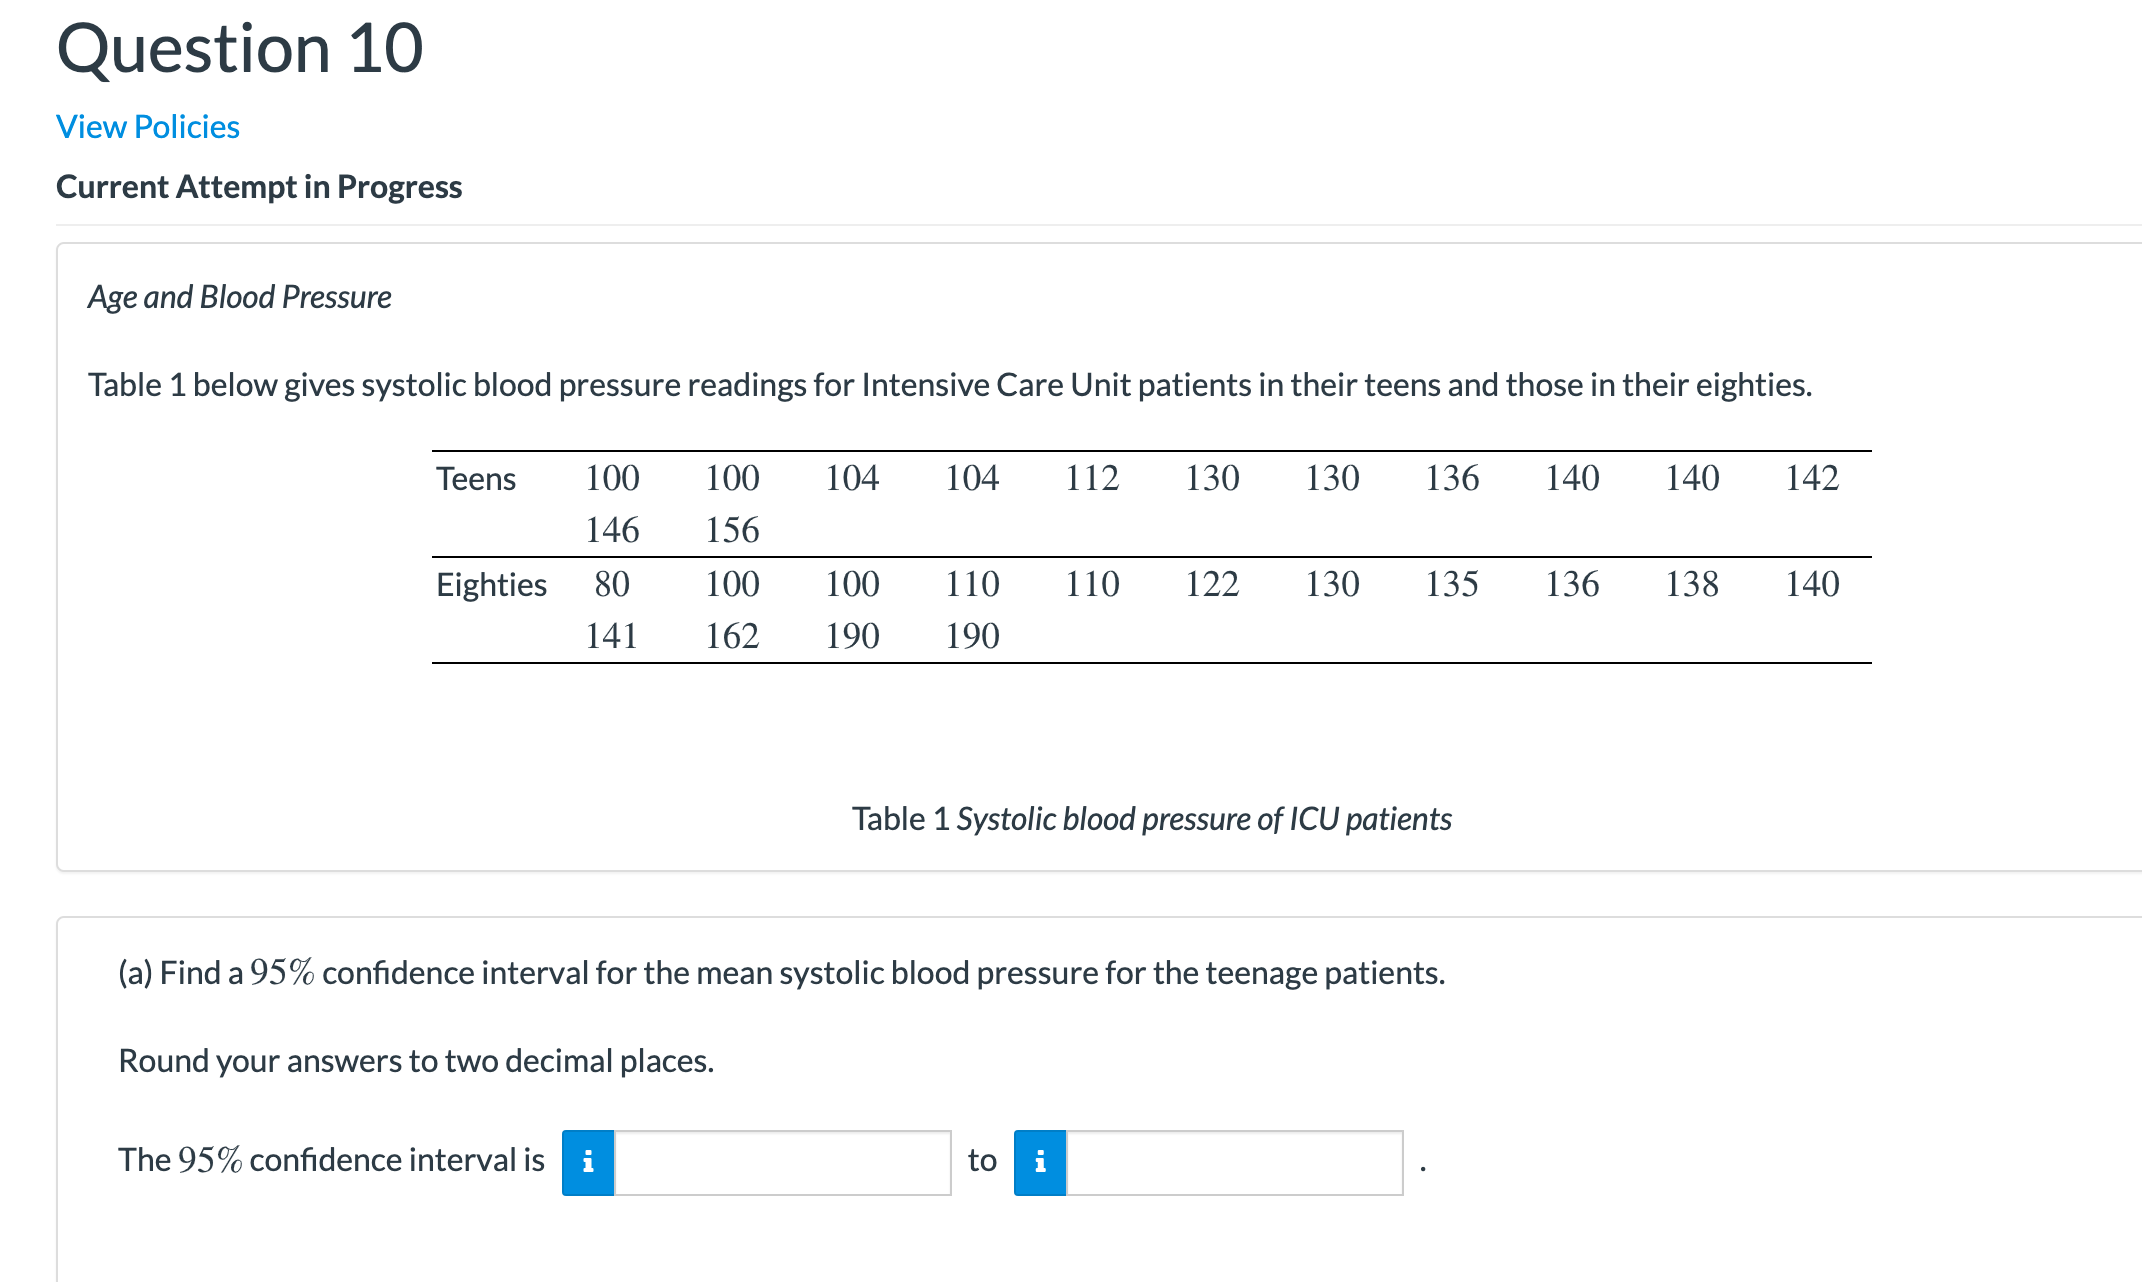The width and height of the screenshot is (2142, 1282).
Task: Click the Teens value 112
Action: [1092, 478]
